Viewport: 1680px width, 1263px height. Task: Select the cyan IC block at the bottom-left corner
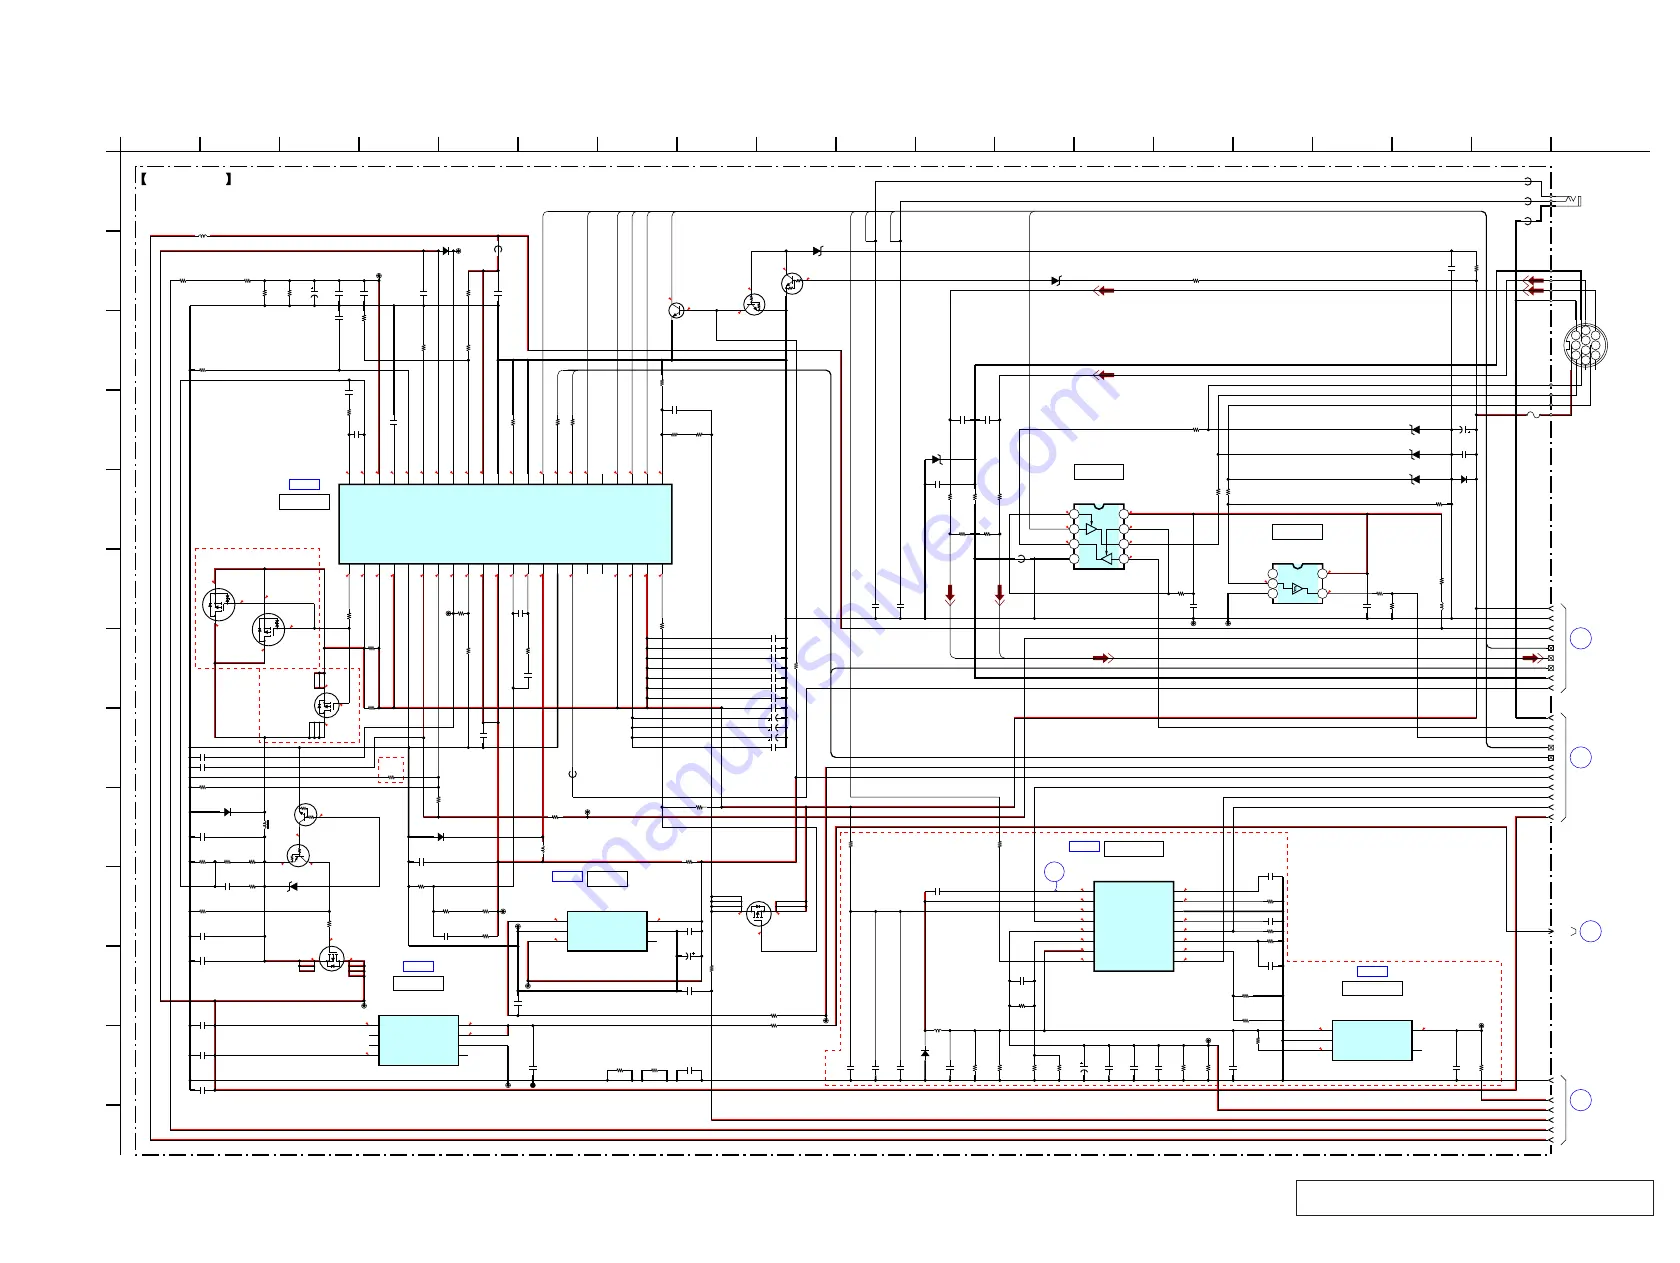click(418, 1040)
